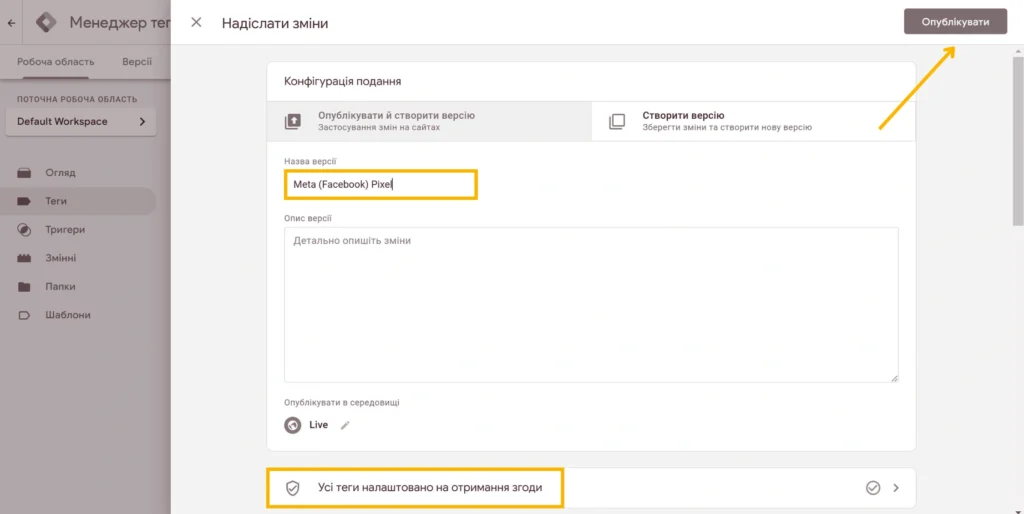1024x514 pixels.
Task: Open the Шаблони section
Action: pos(78,315)
